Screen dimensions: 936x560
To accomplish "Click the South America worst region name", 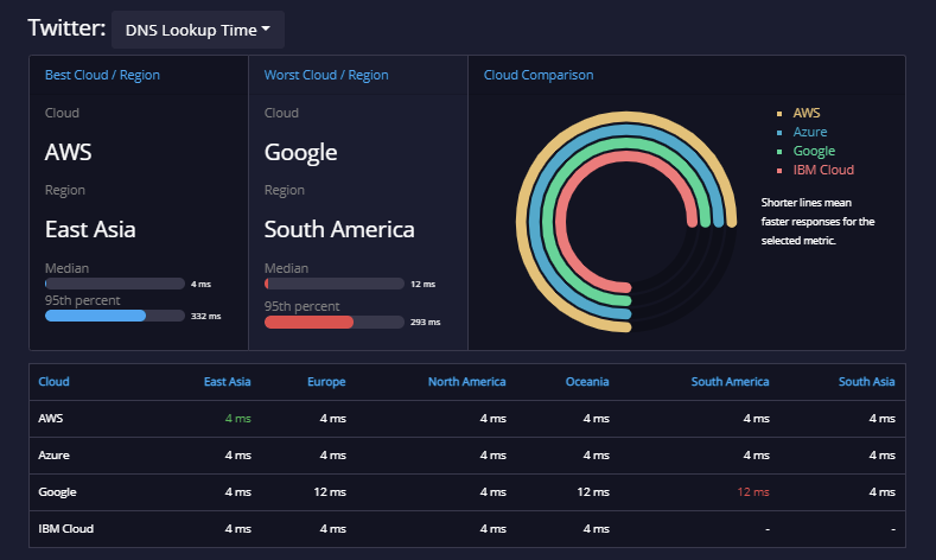I will [339, 230].
